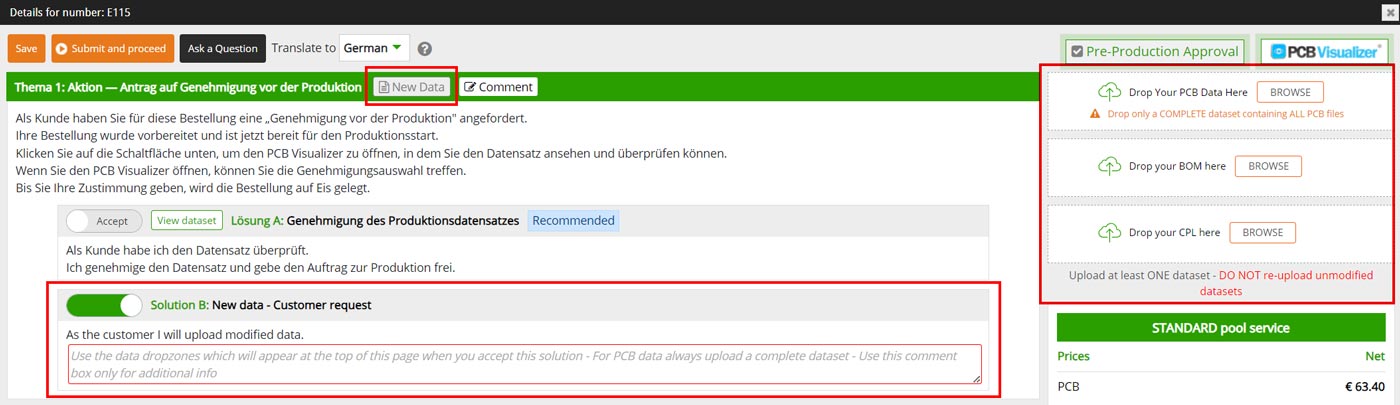Click Submit and proceed
Screen dimensions: 1400x405
tap(113, 48)
